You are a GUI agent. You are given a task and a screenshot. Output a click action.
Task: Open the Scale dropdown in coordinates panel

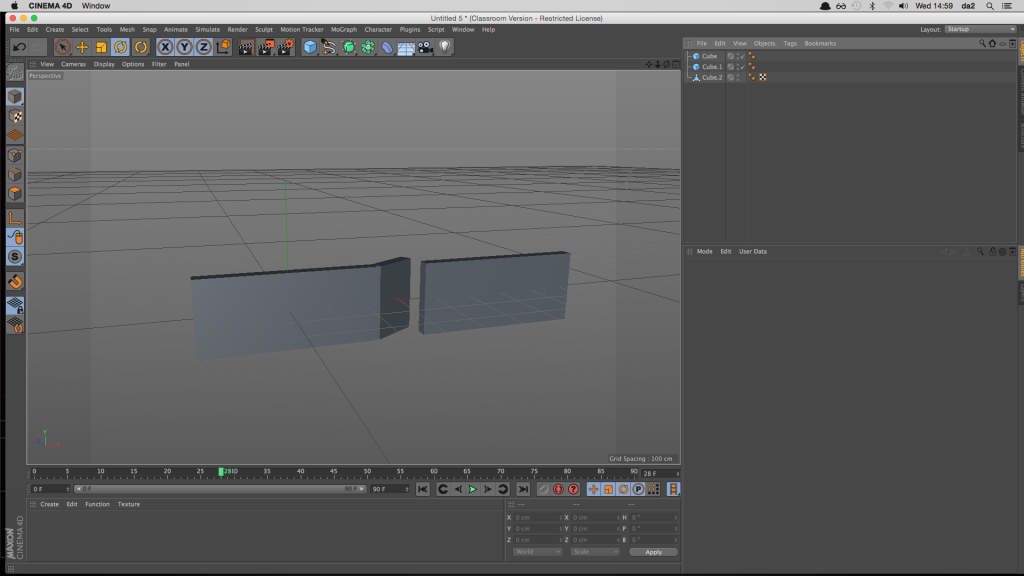point(594,551)
